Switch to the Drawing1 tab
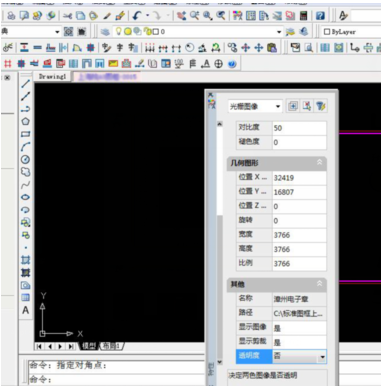381x389 pixels. [53, 77]
